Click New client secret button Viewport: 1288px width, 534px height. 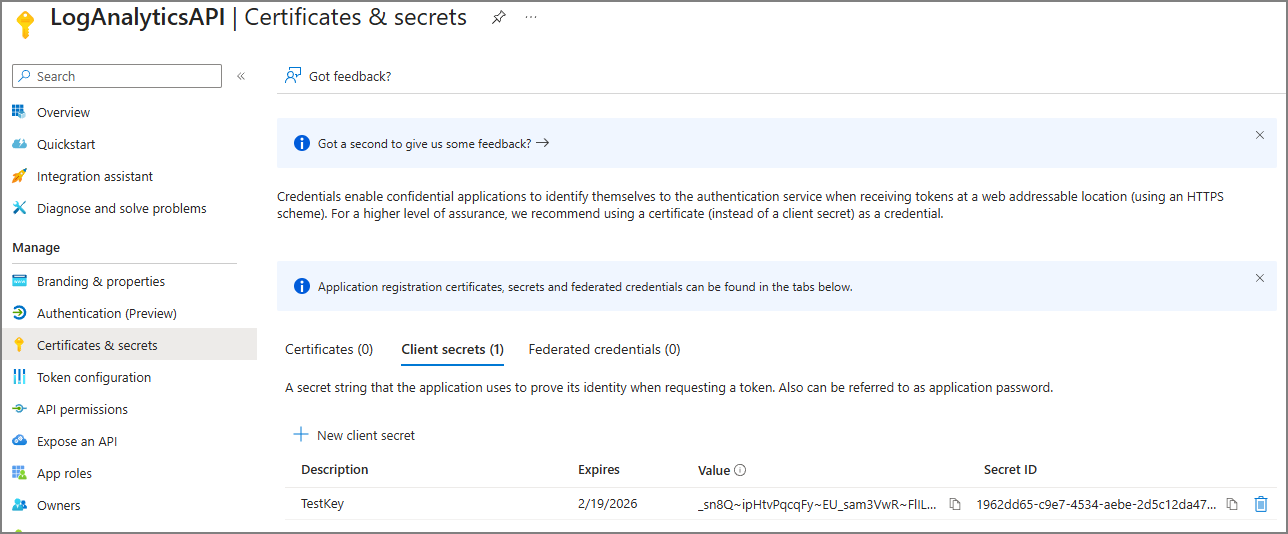(x=354, y=435)
